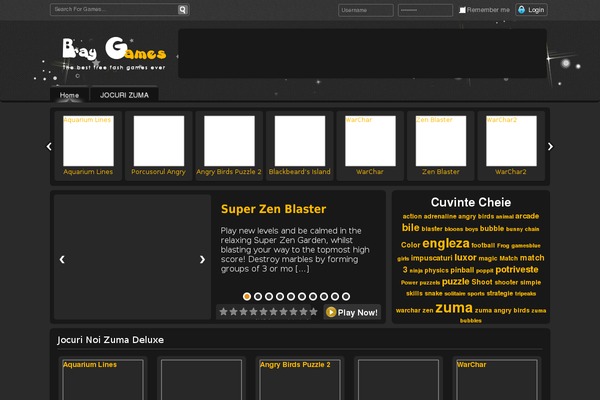Open the potriveste keyword tag
This screenshot has width=600, height=400.
tap(517, 269)
